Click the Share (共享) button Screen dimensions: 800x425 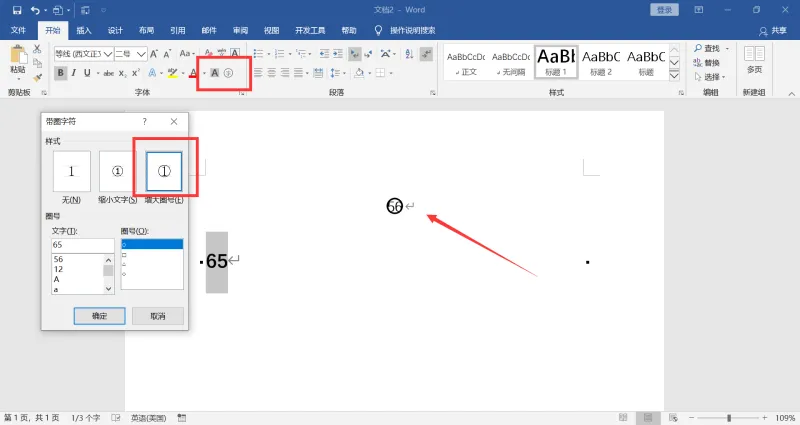tap(773, 31)
